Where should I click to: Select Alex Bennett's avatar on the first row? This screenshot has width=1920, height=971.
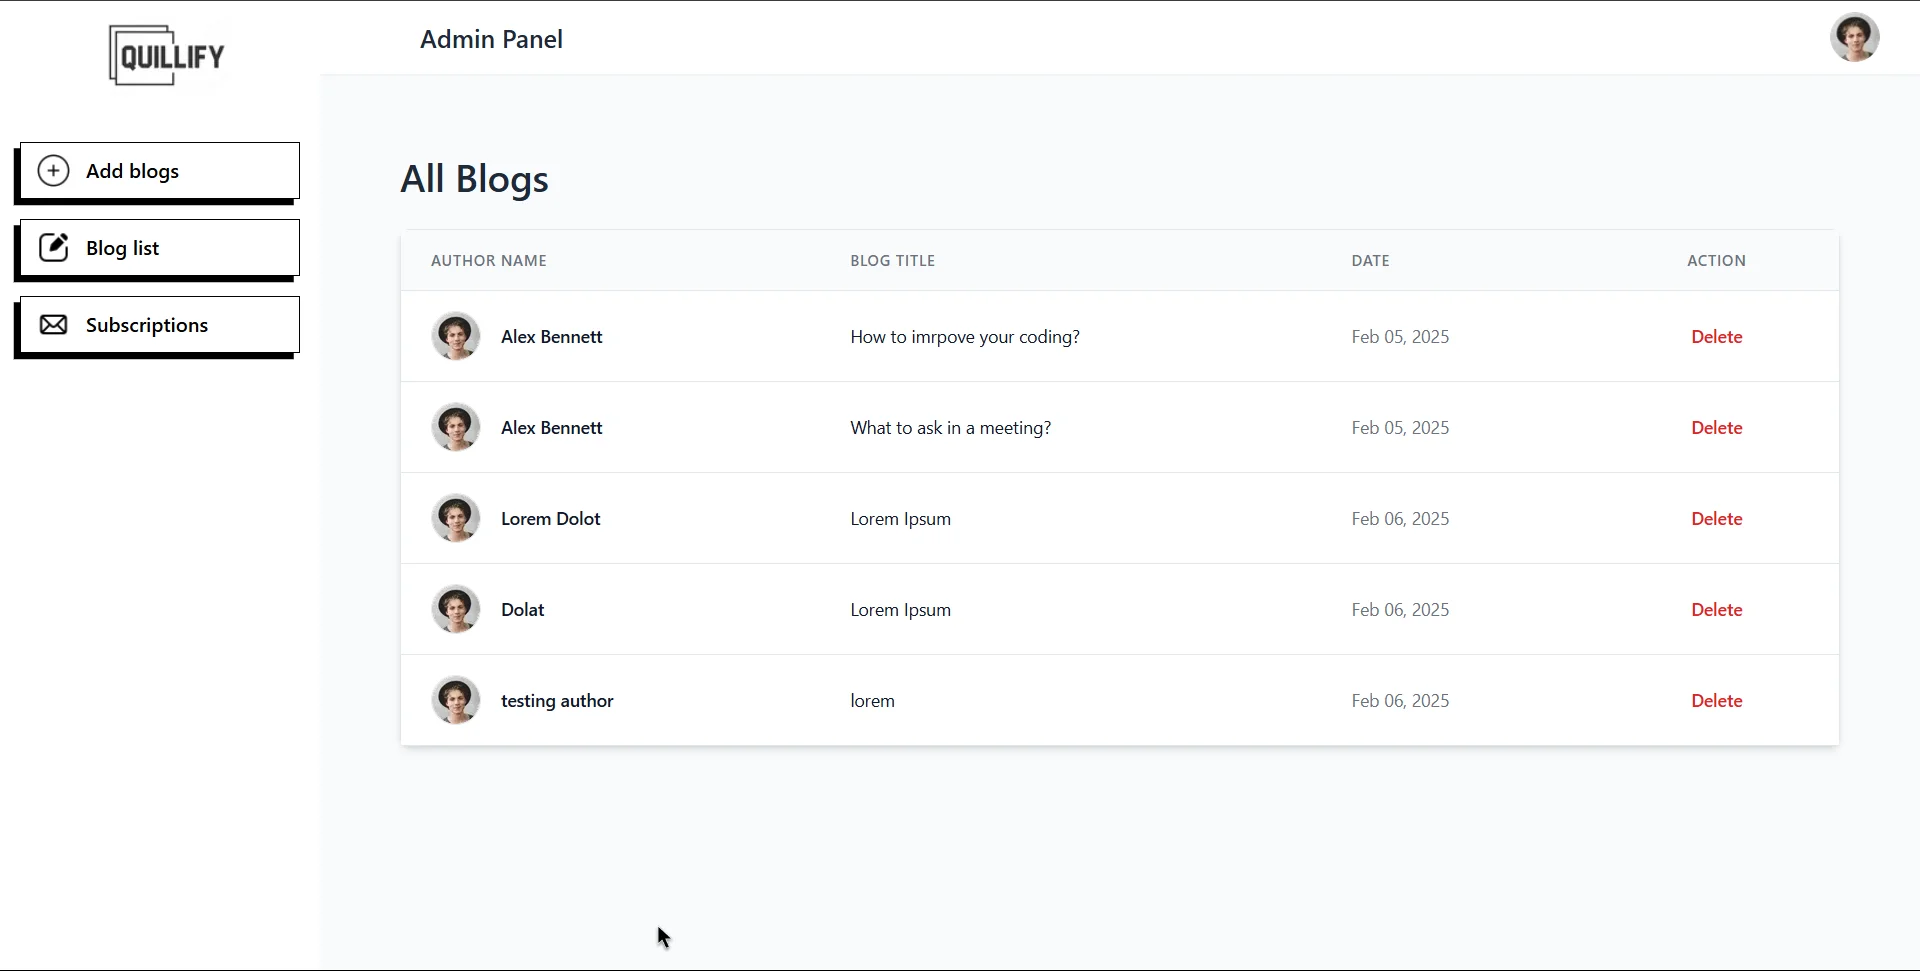point(456,336)
